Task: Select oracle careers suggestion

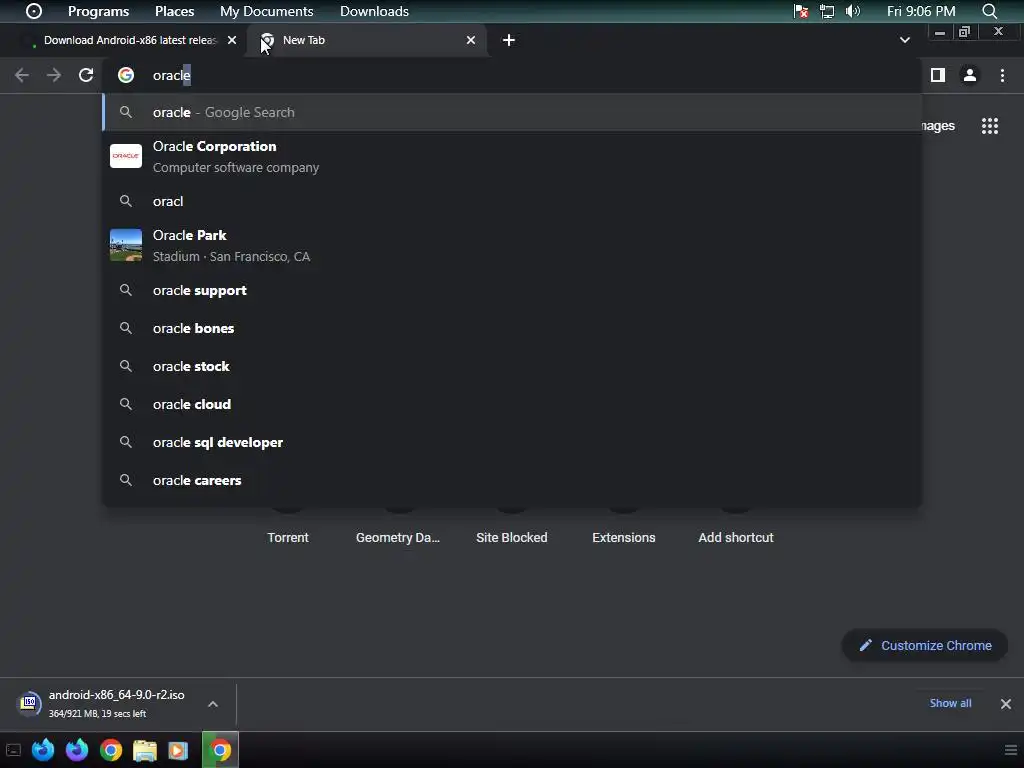Action: click(x=512, y=480)
